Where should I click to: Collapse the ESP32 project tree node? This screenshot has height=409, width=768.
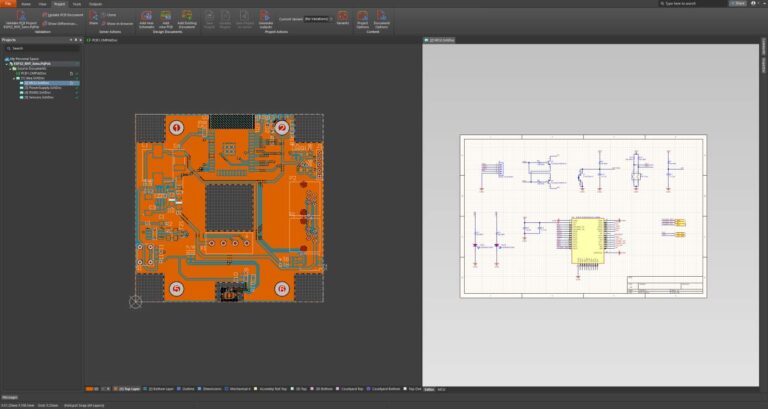point(7,64)
